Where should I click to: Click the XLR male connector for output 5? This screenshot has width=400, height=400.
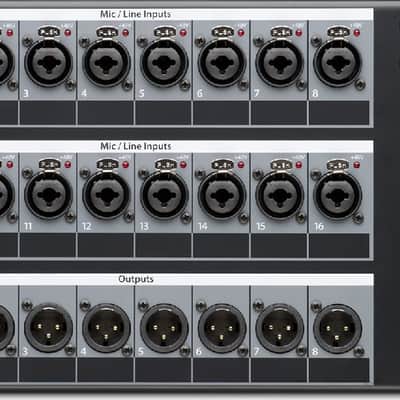pyautogui.click(x=164, y=328)
